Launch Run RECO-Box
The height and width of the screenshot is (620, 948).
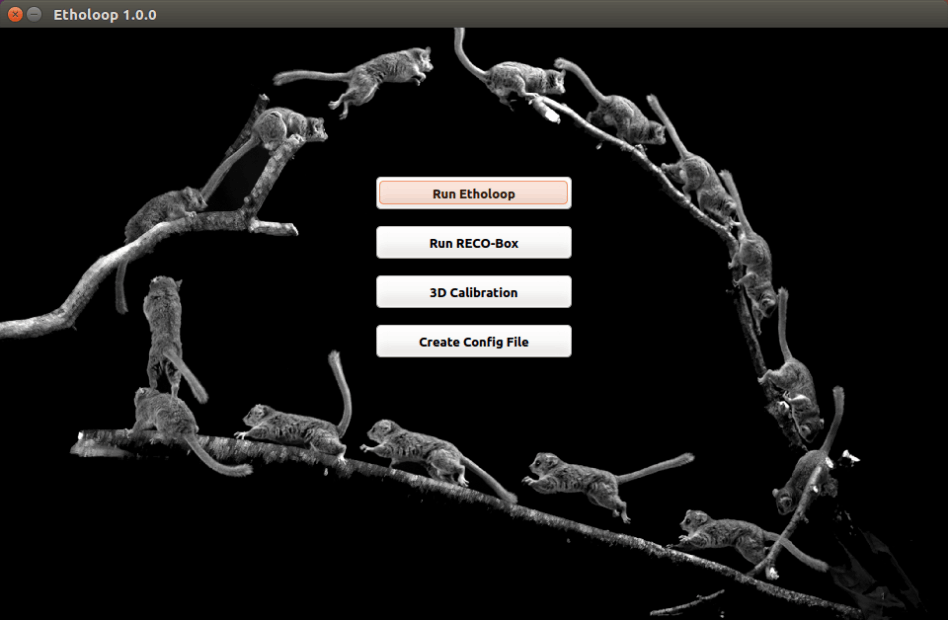pos(473,243)
